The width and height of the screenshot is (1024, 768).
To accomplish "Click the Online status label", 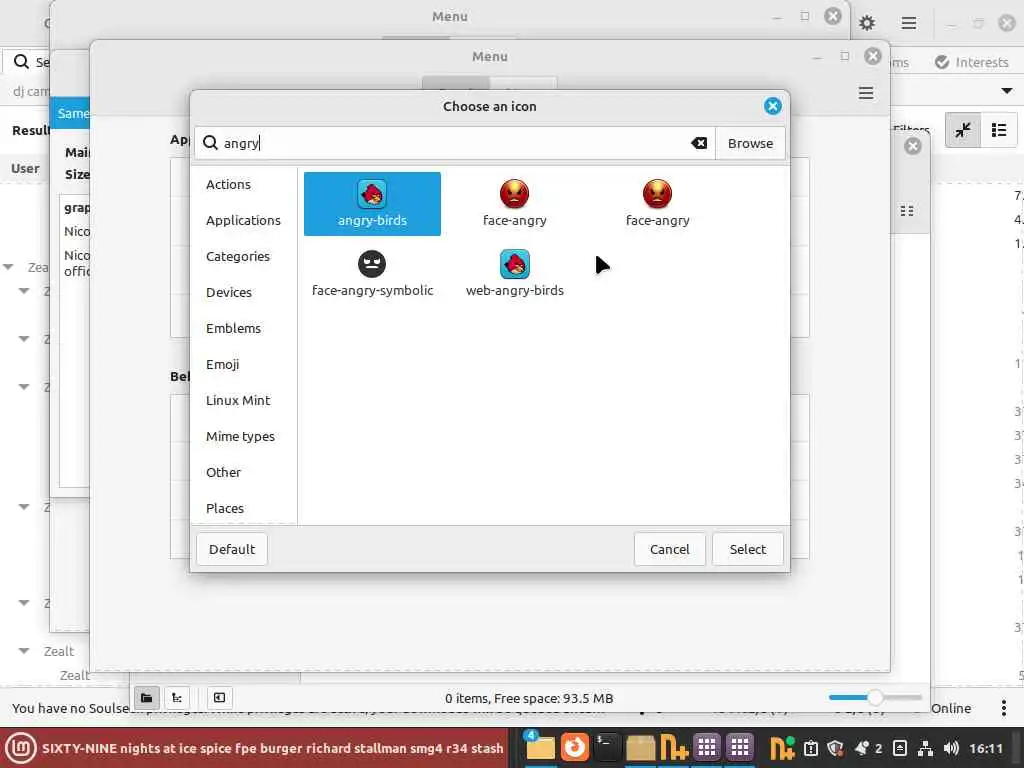I will pyautogui.click(x=951, y=708).
